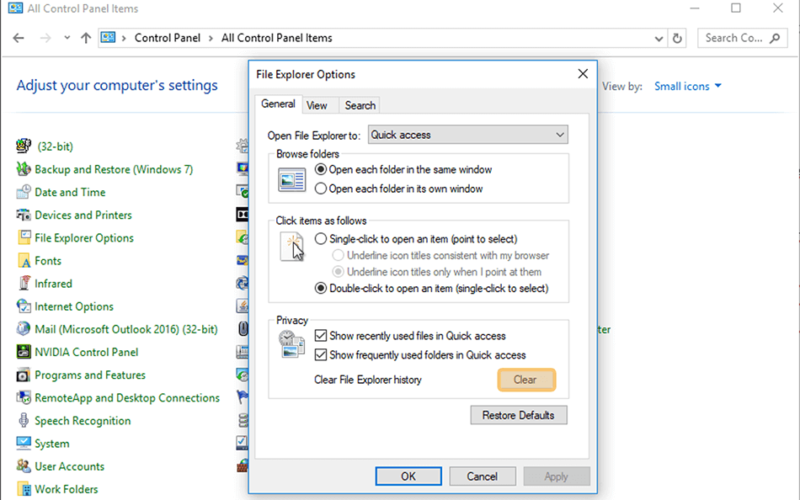Screen dimensions: 800x500
Task: Click the Devices and Printers icon
Action: (23, 215)
